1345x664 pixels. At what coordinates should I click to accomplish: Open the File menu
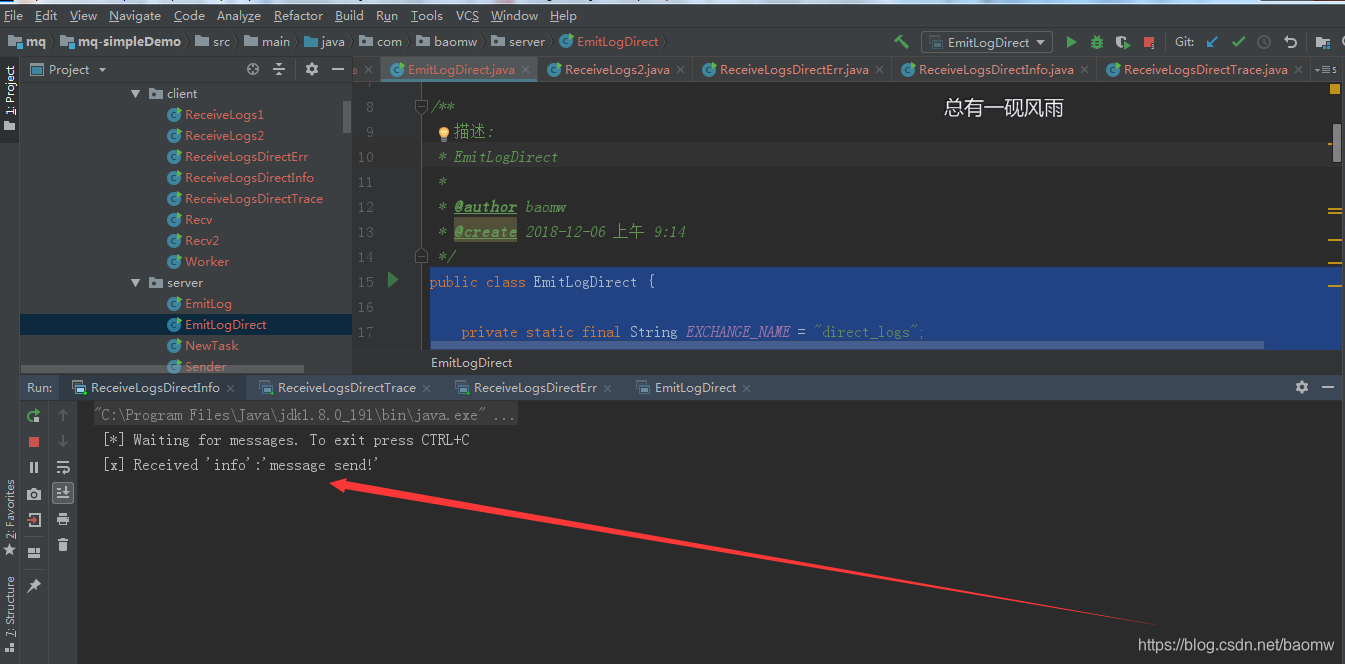[x=14, y=15]
